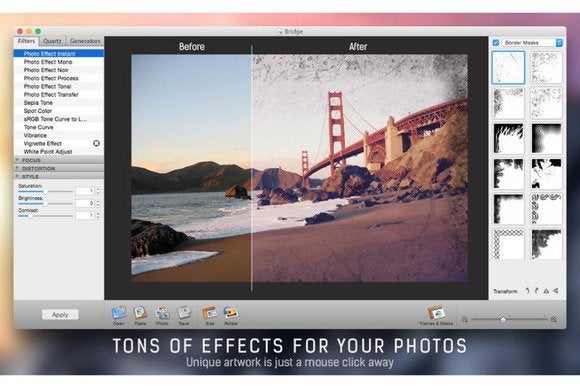The width and height of the screenshot is (580, 388).
Task: Select Photo Effect Process filter
Action: (x=59, y=78)
